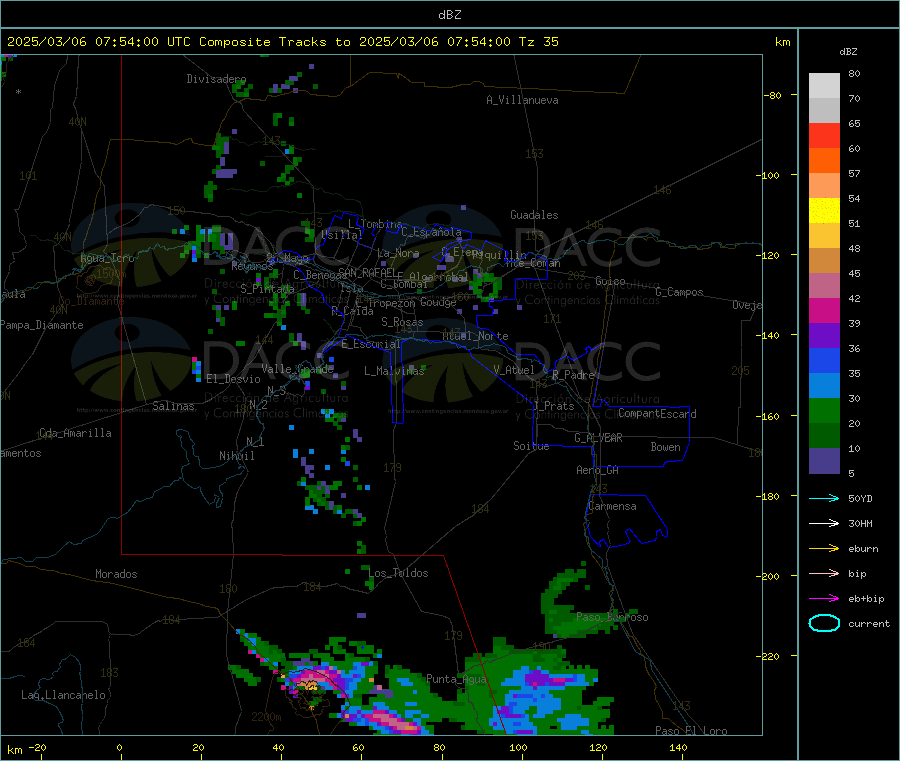Click the white 30HM arrow in legend
The width and height of the screenshot is (900, 761).
point(824,523)
